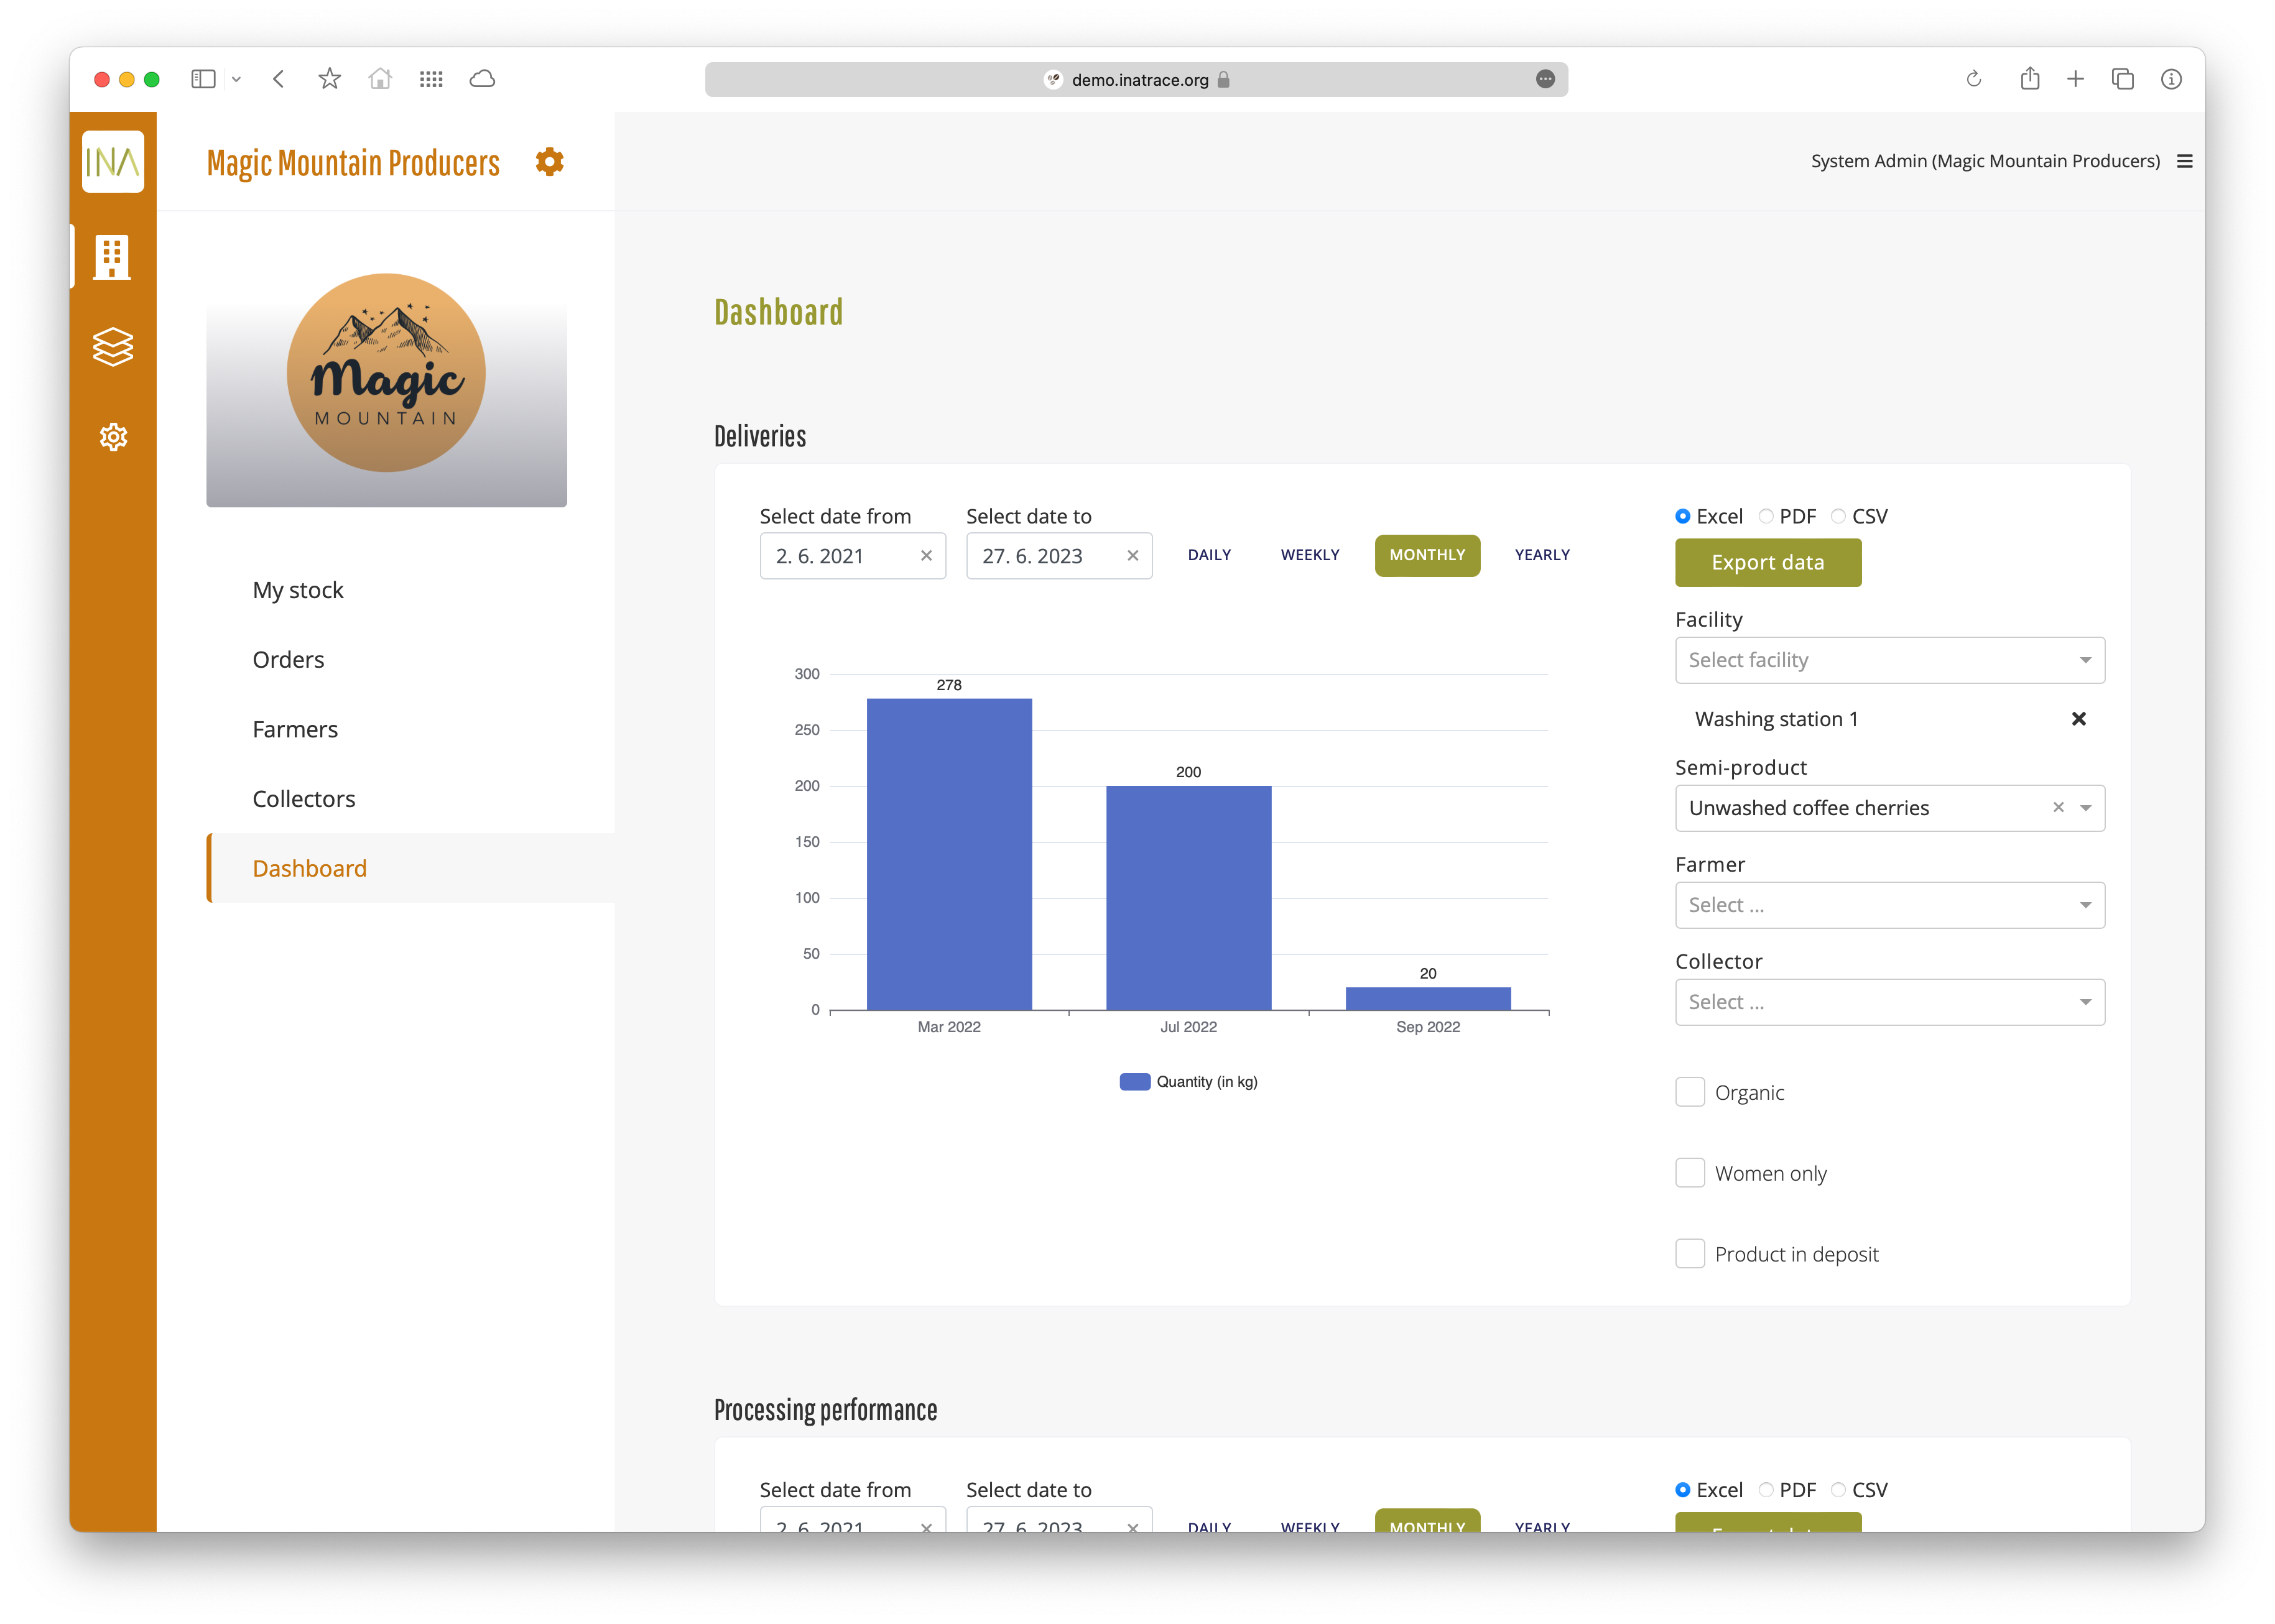
Task: Click the Export data button in Deliveries
Action: tap(1767, 563)
